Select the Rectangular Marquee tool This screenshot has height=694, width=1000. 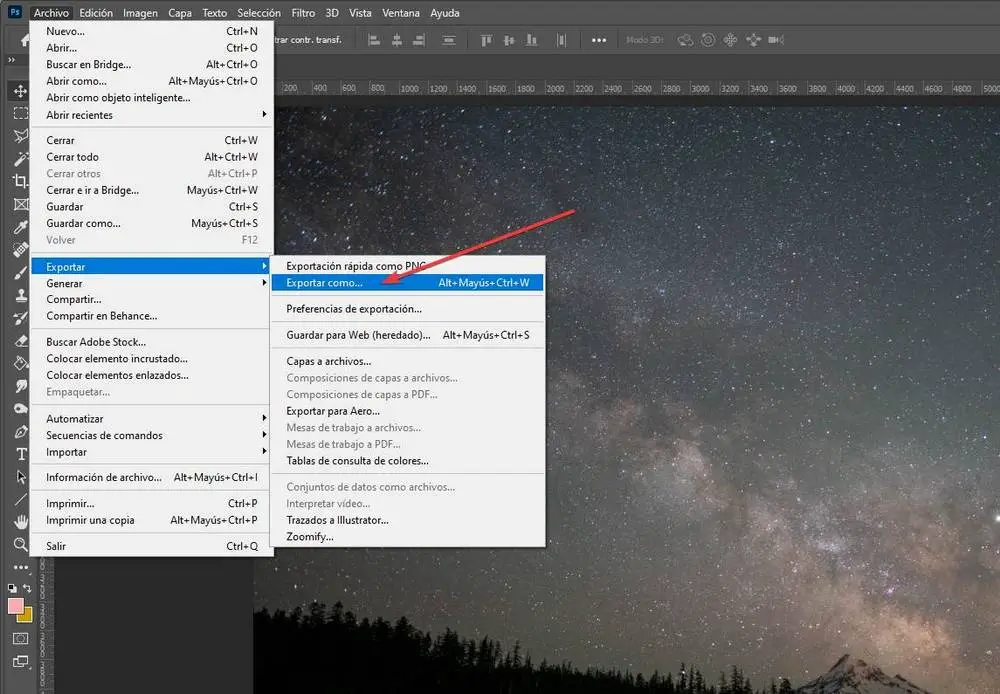[20, 113]
